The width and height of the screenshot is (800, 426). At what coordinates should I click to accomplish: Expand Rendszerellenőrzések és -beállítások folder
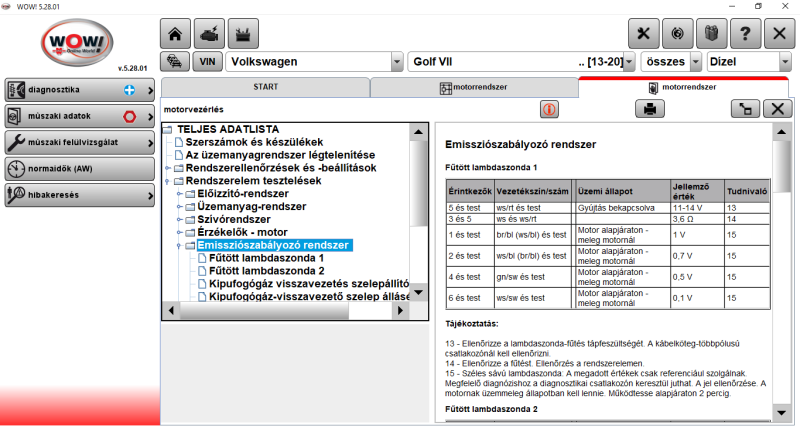click(x=167, y=168)
